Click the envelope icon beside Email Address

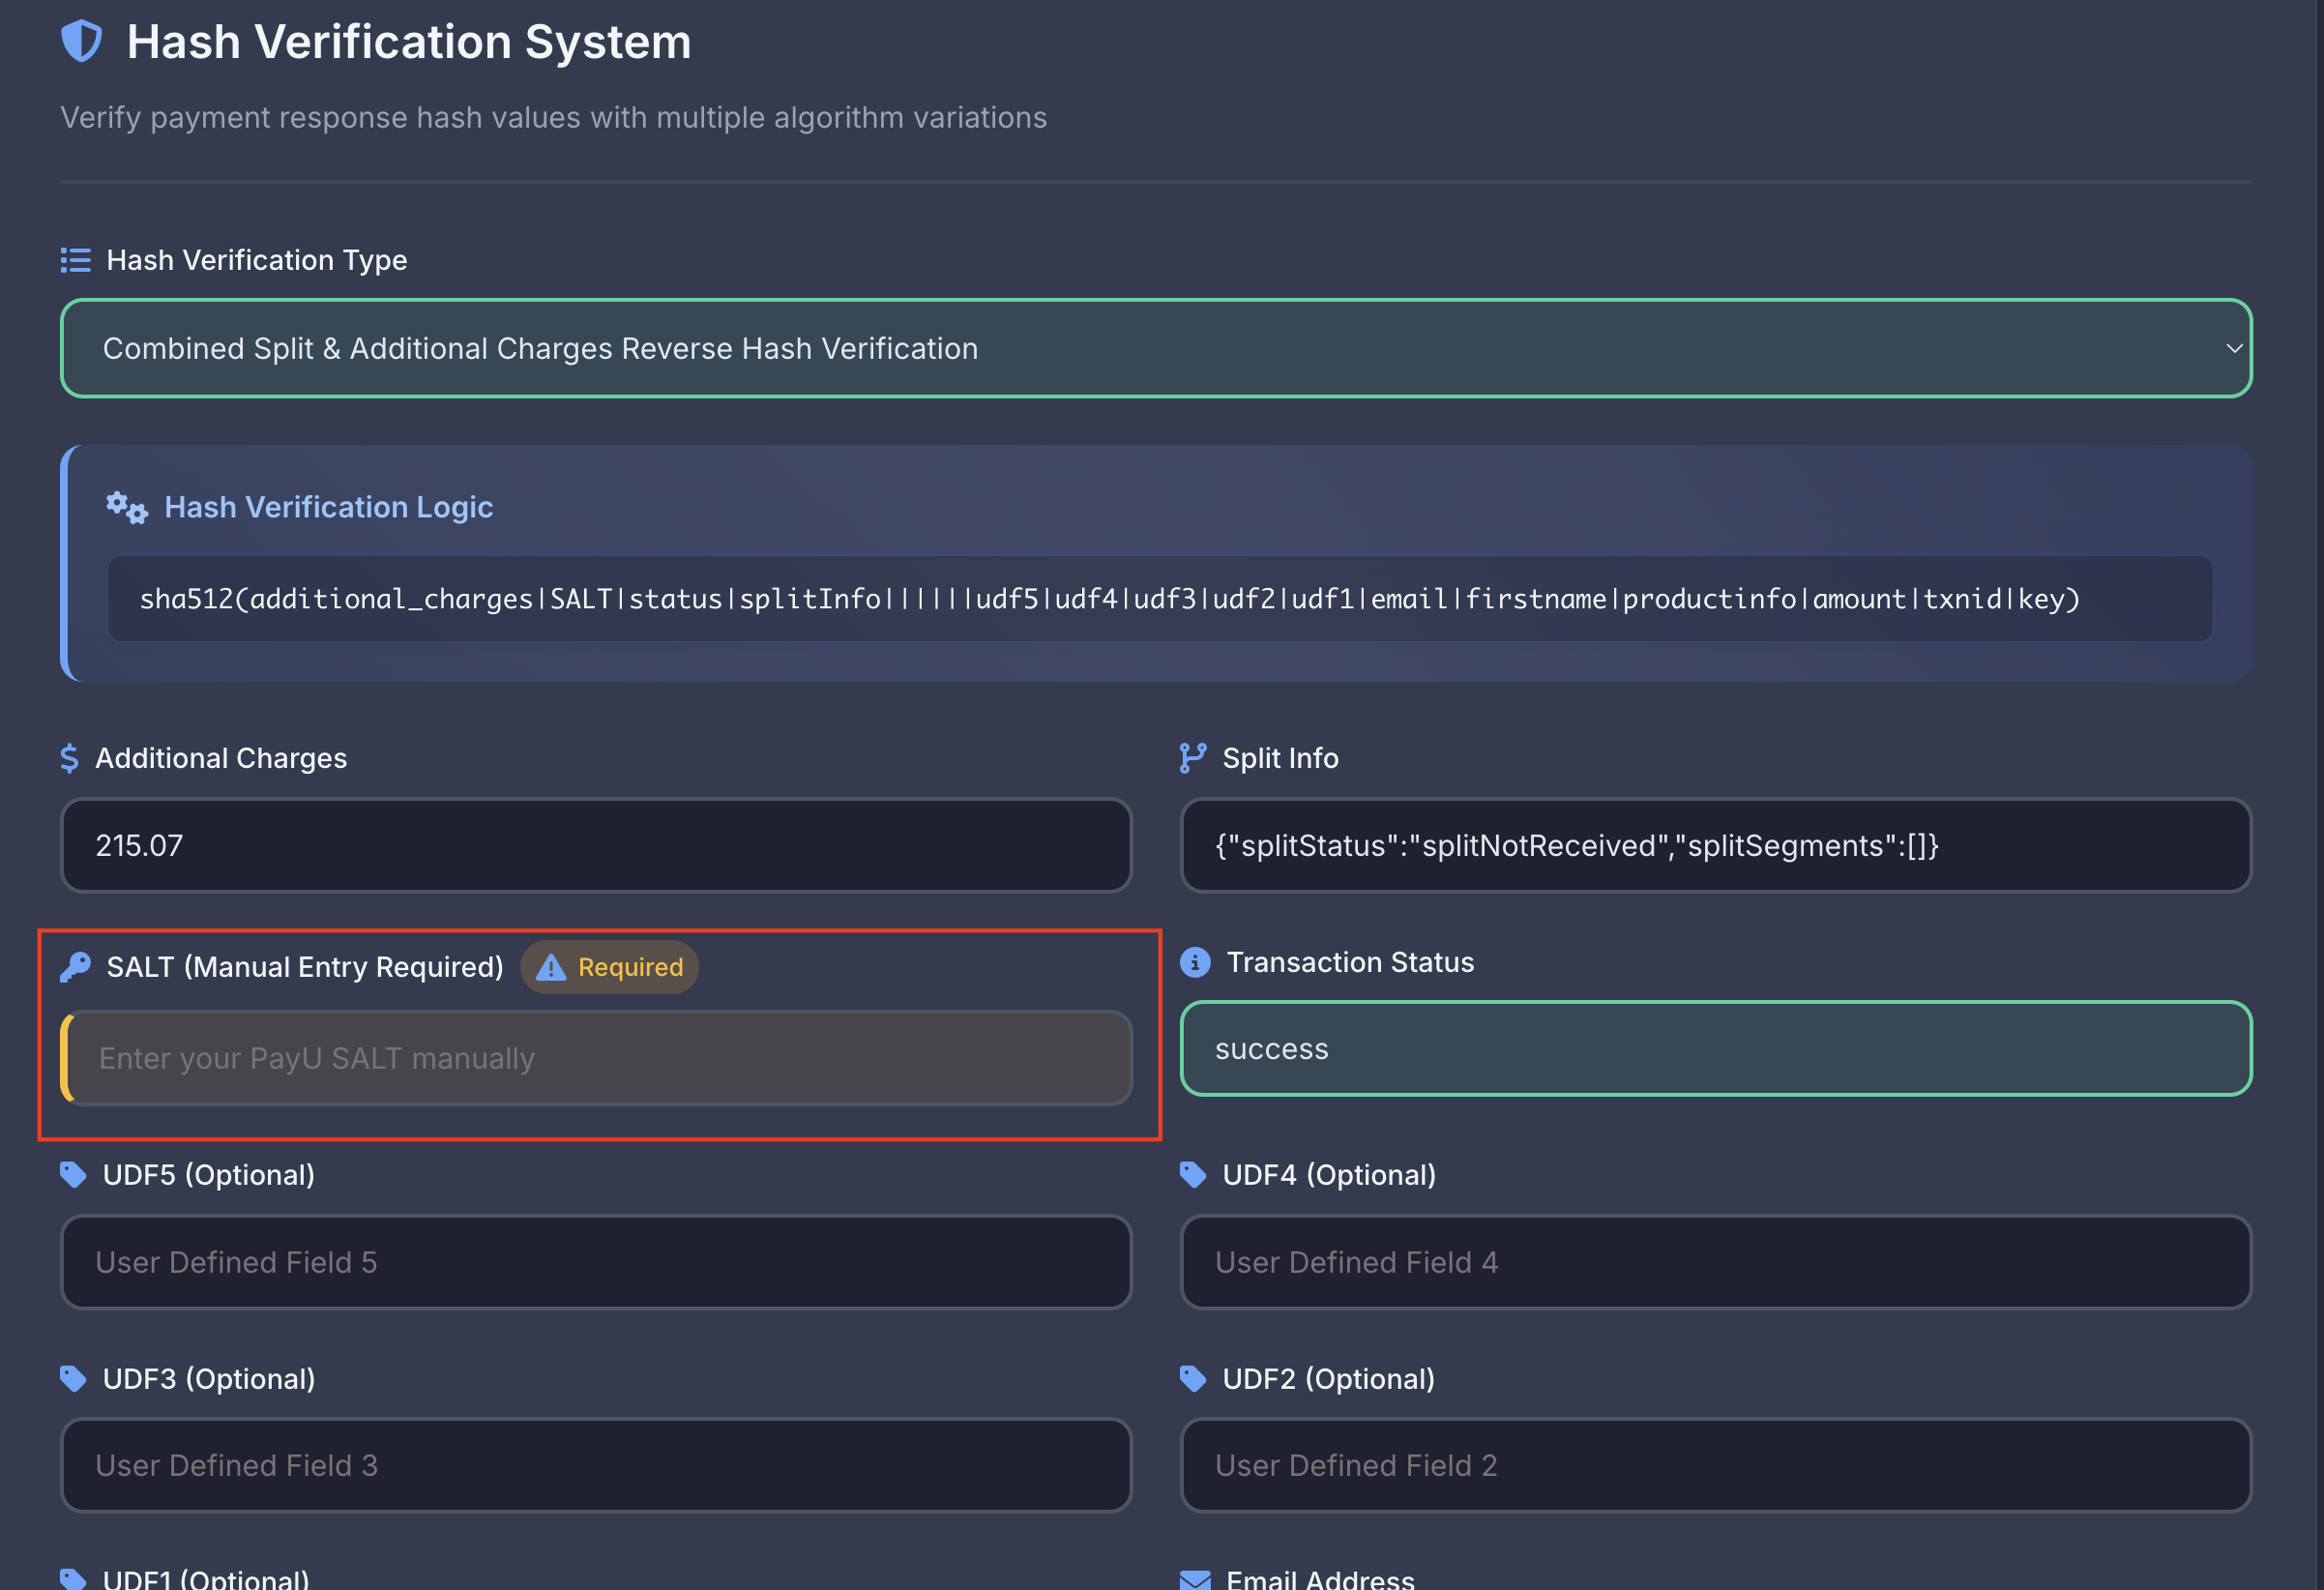[x=1195, y=1579]
